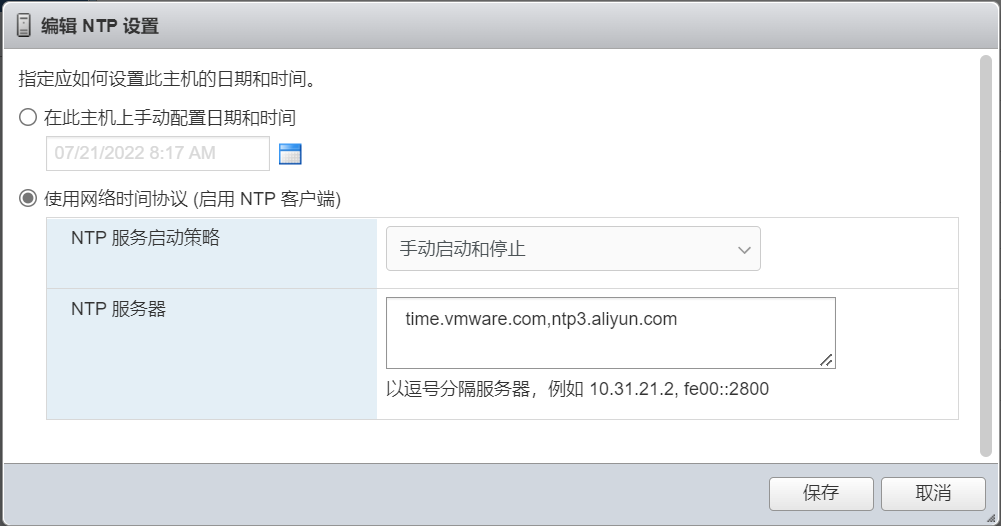1001x526 pixels.
Task: Click the 'NTP 服务启动策略' row label
Action: point(145,238)
